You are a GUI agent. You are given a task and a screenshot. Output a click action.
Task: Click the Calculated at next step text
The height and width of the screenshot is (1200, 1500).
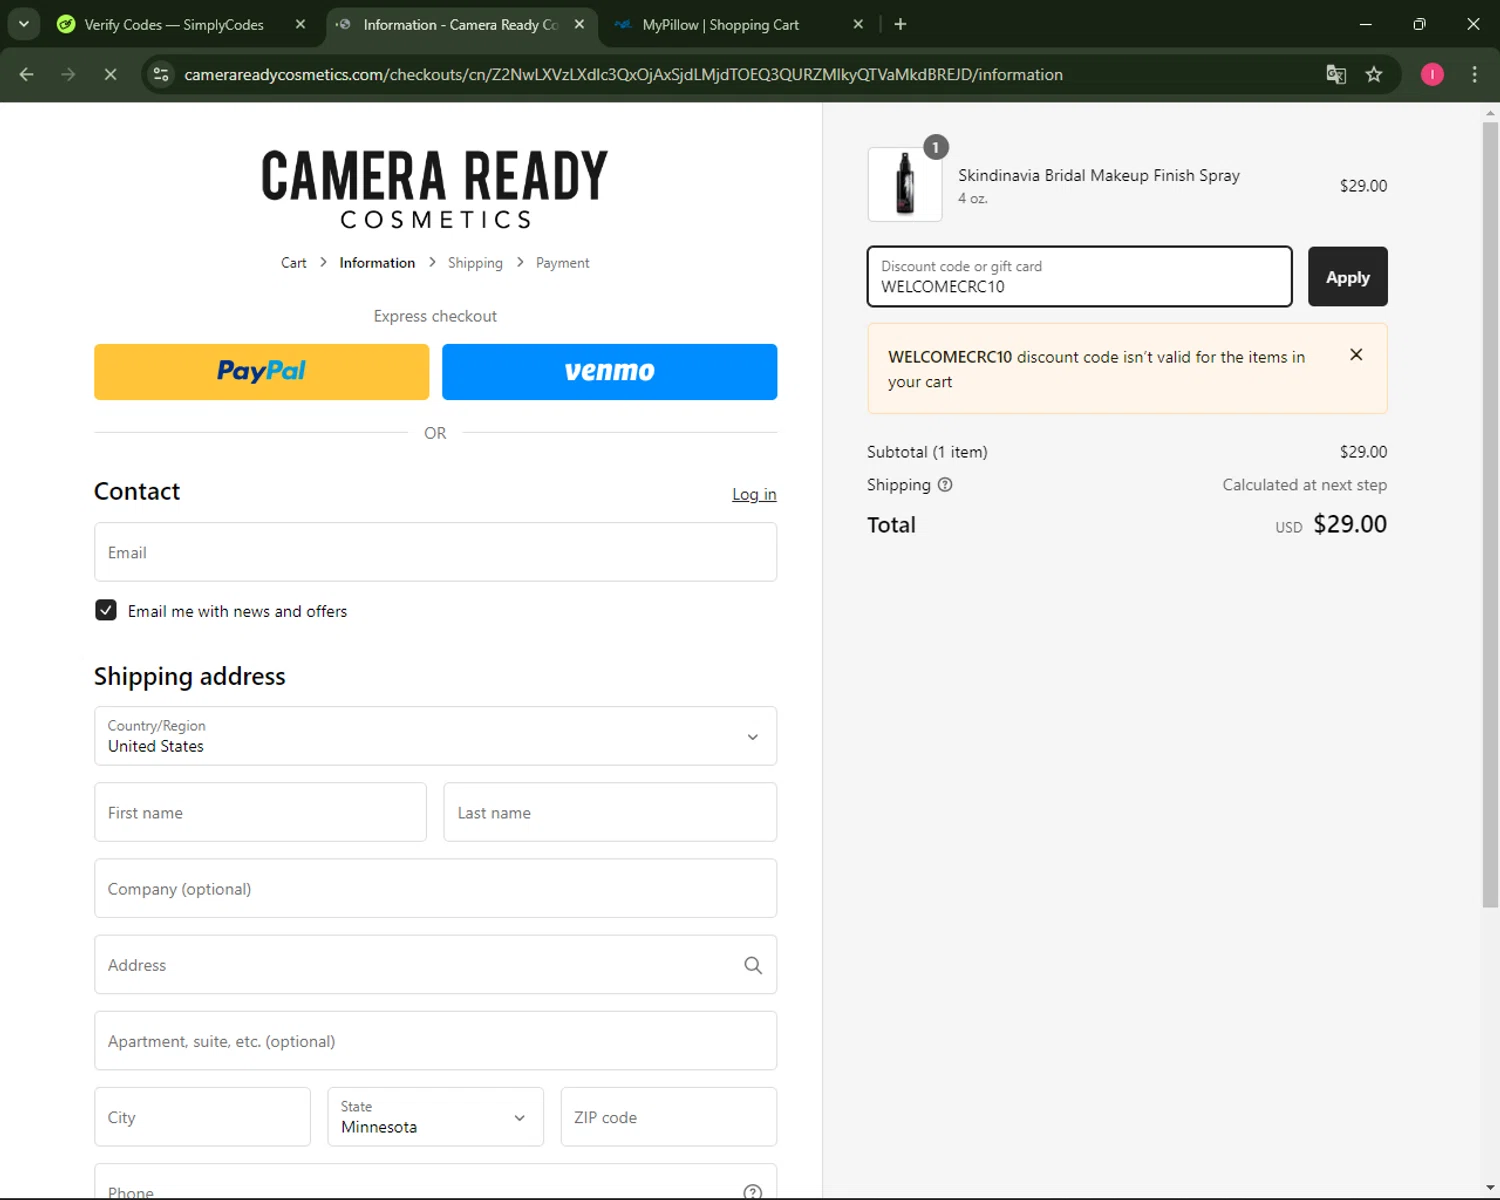[1304, 485]
